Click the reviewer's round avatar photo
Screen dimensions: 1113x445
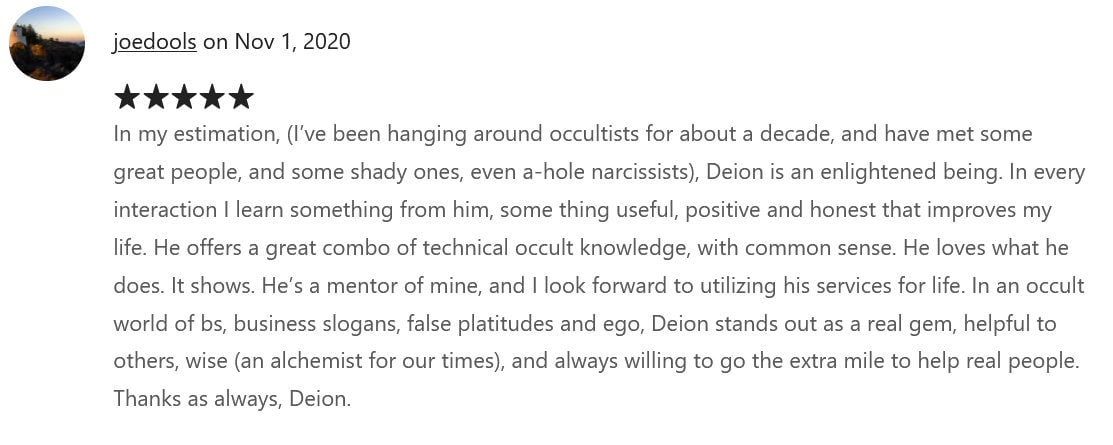(x=47, y=43)
